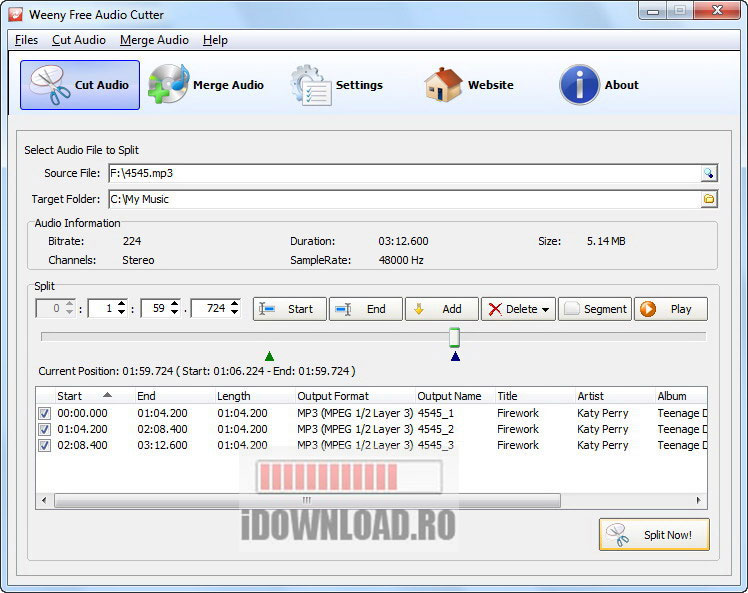The height and width of the screenshot is (593, 748).
Task: Click the segment list horizontal scrollbar thumb
Action: click(307, 500)
